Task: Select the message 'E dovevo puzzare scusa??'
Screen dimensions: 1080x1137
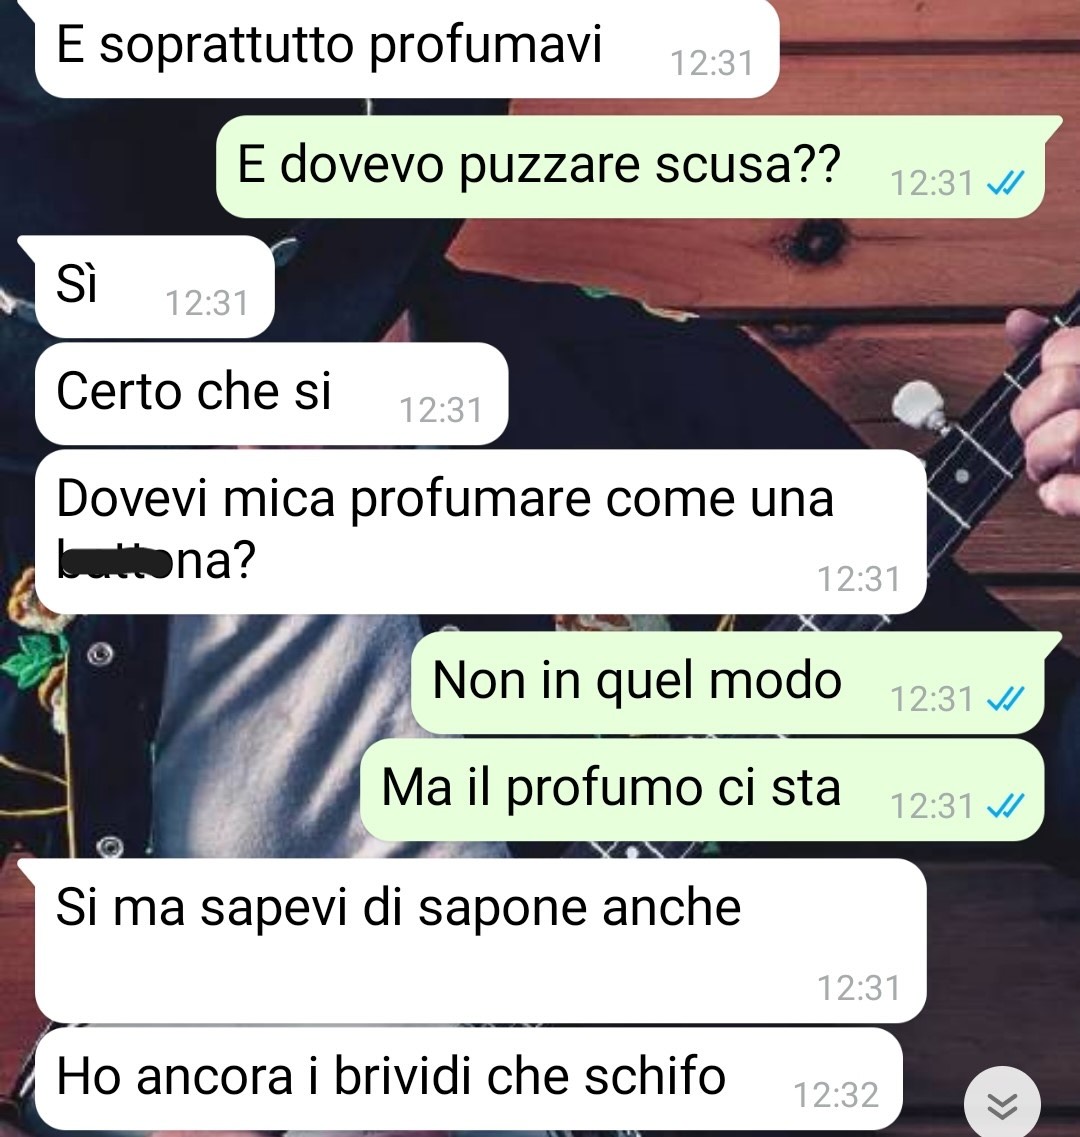Action: 630,167
